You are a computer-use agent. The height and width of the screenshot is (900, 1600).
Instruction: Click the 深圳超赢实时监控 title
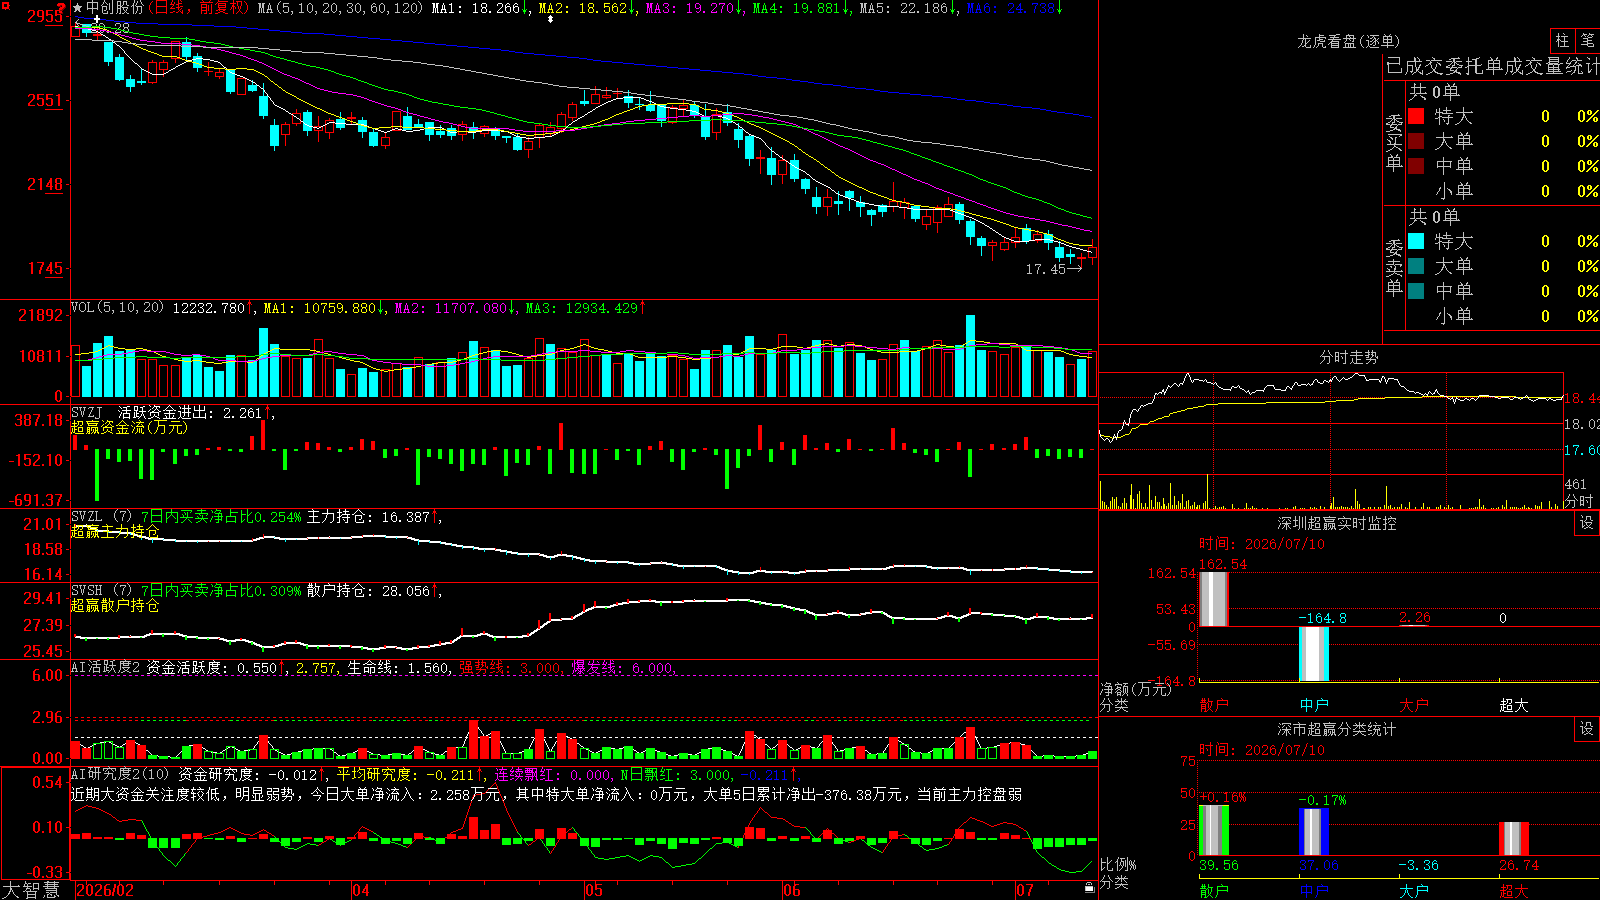tap(1337, 523)
